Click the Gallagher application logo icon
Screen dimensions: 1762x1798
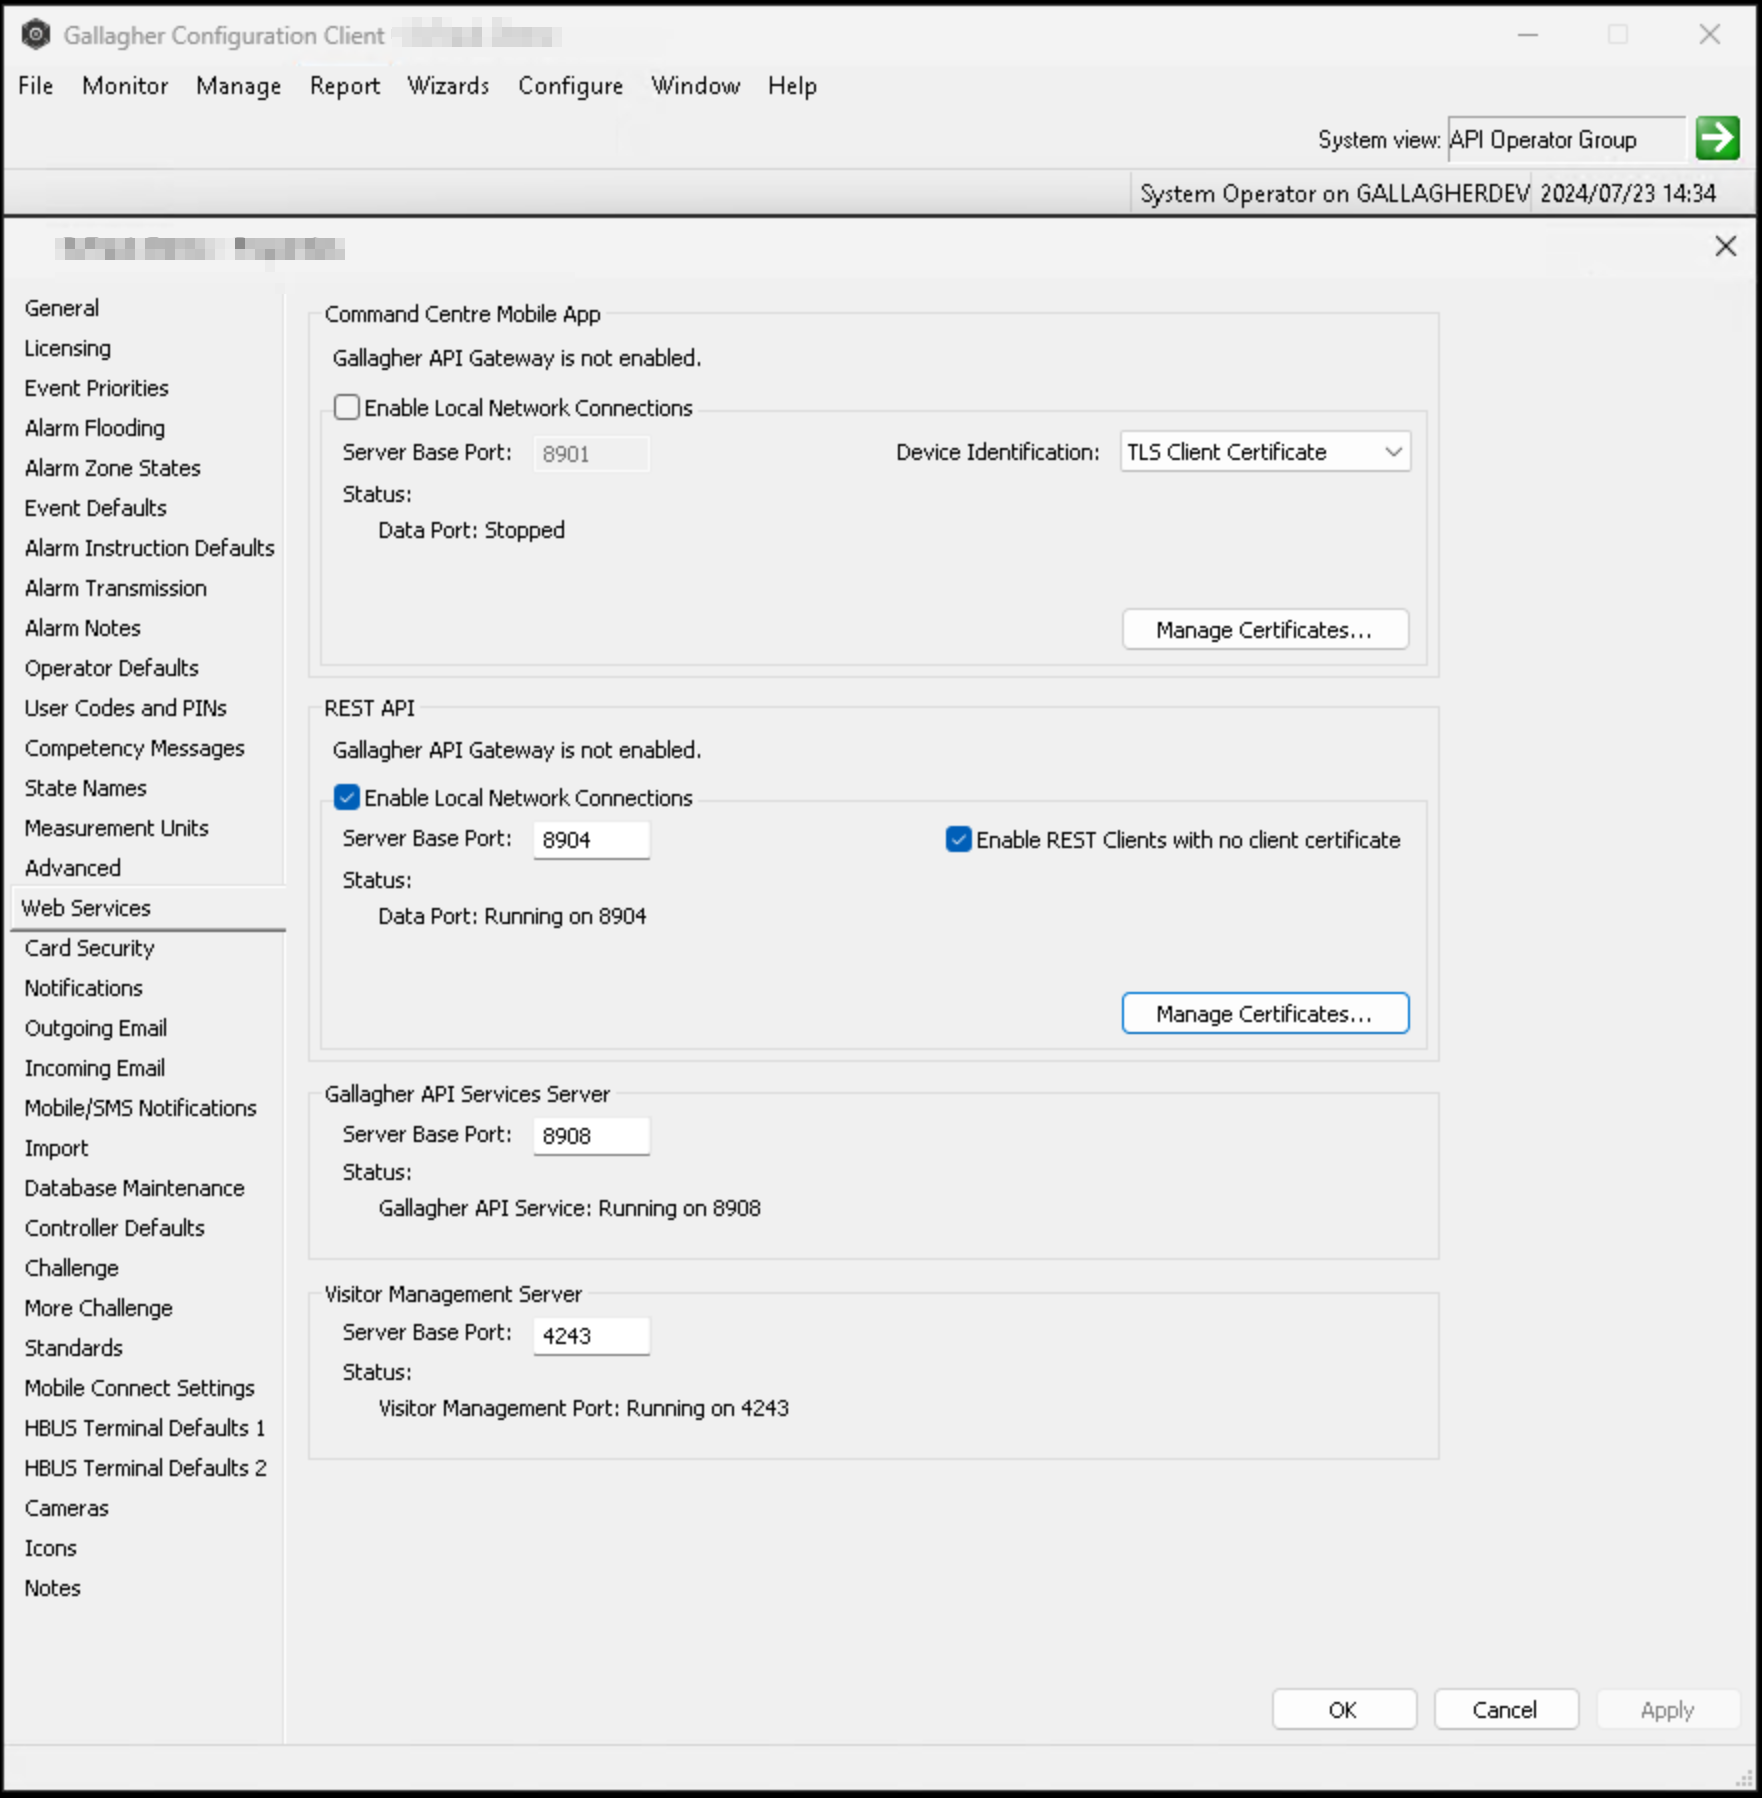pyautogui.click(x=36, y=35)
